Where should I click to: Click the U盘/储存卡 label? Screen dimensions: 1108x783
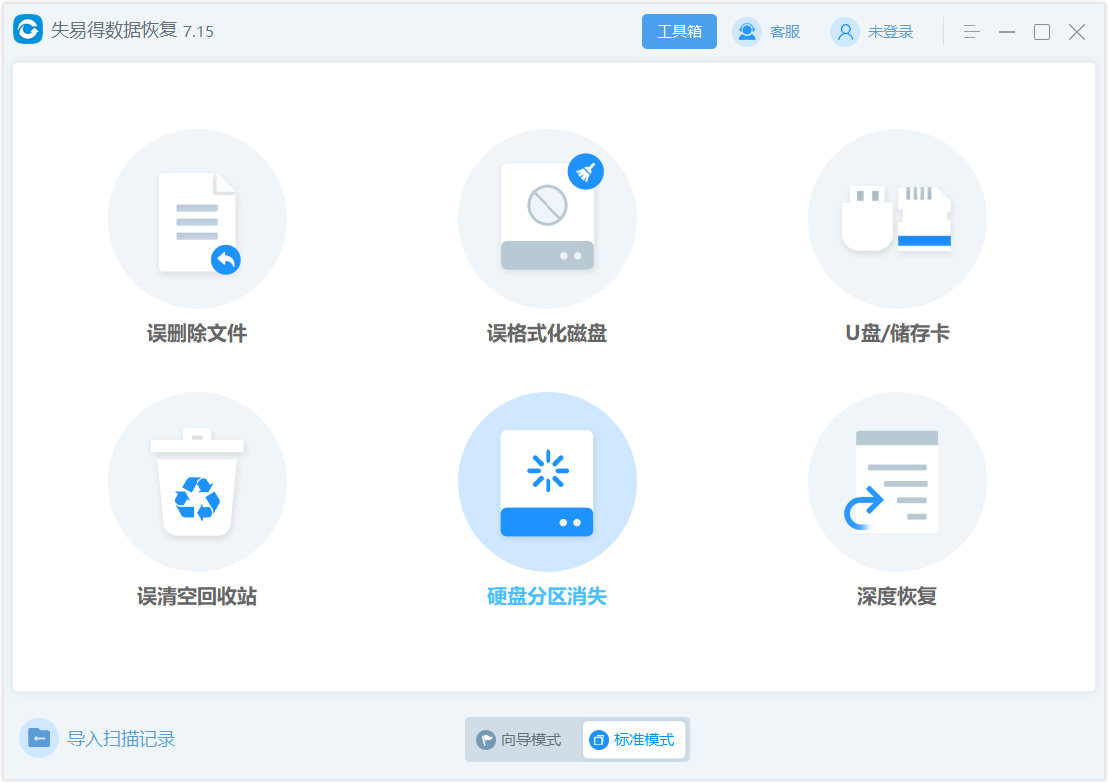click(x=897, y=333)
